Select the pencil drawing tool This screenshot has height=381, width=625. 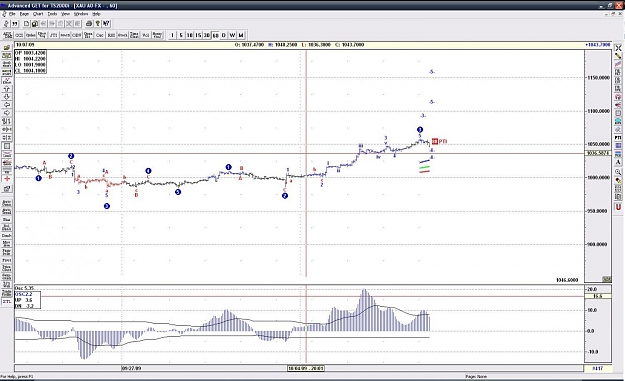(618, 56)
